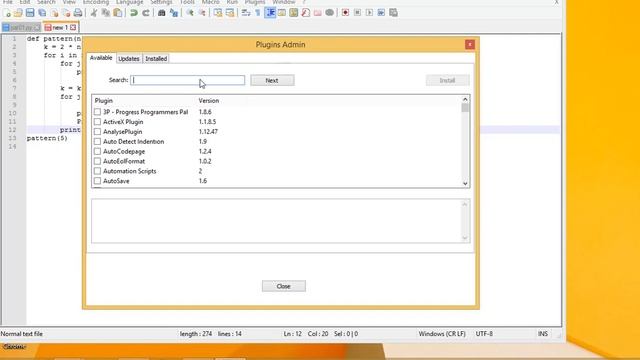The height and width of the screenshot is (360, 640).
Task: Click the green Undo arrow icon
Action: pos(133,13)
